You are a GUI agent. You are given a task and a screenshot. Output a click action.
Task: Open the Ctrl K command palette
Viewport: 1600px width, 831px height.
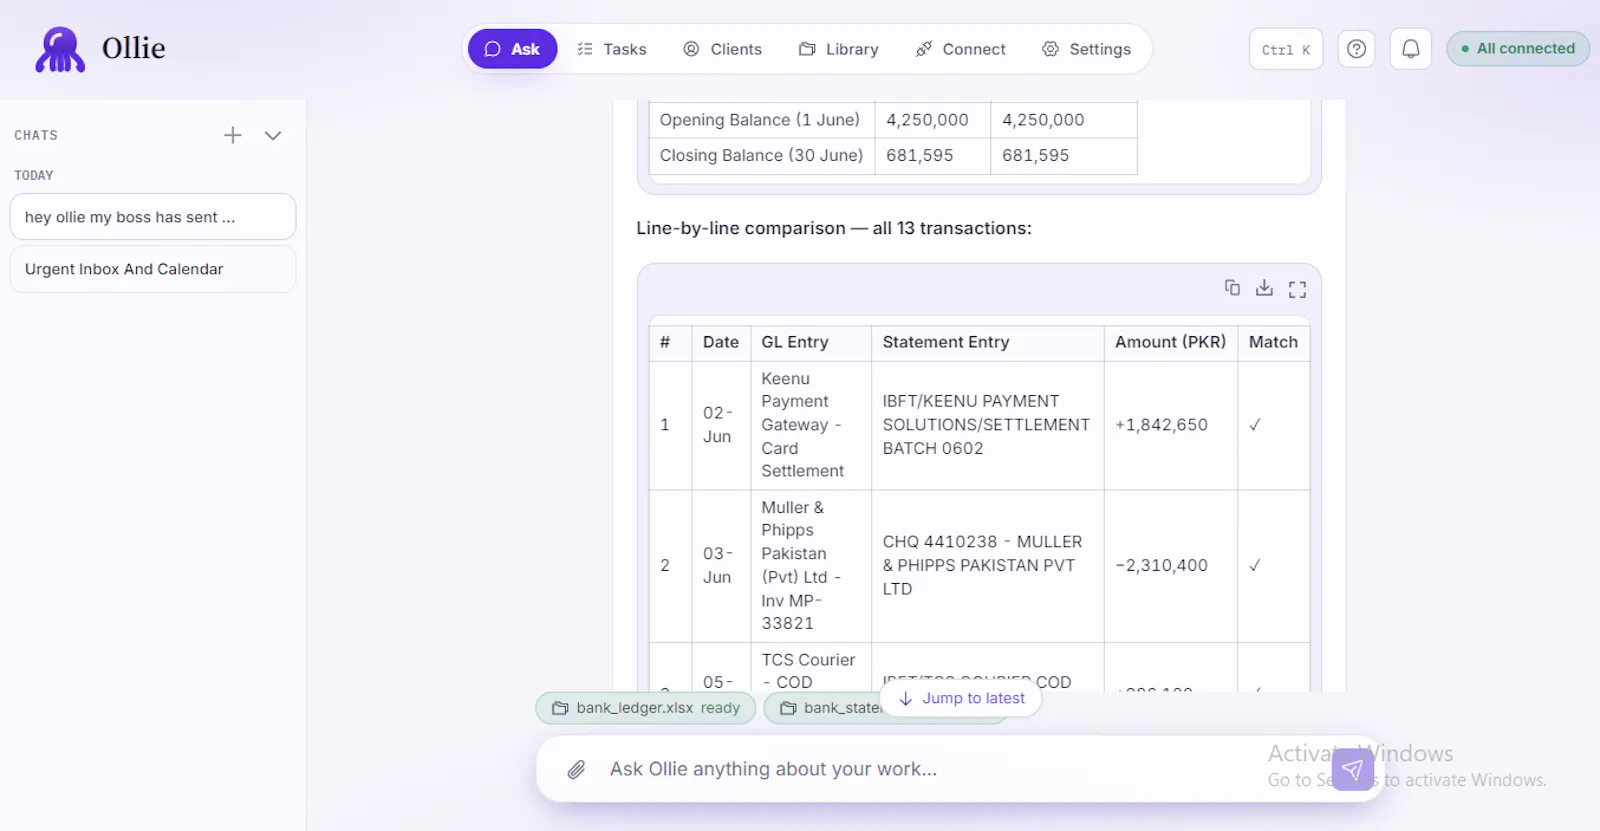coord(1286,49)
